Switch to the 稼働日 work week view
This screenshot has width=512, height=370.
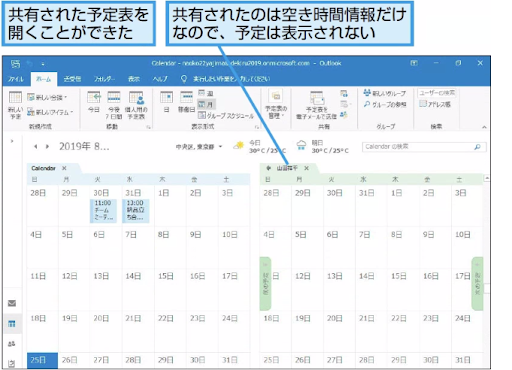186,103
